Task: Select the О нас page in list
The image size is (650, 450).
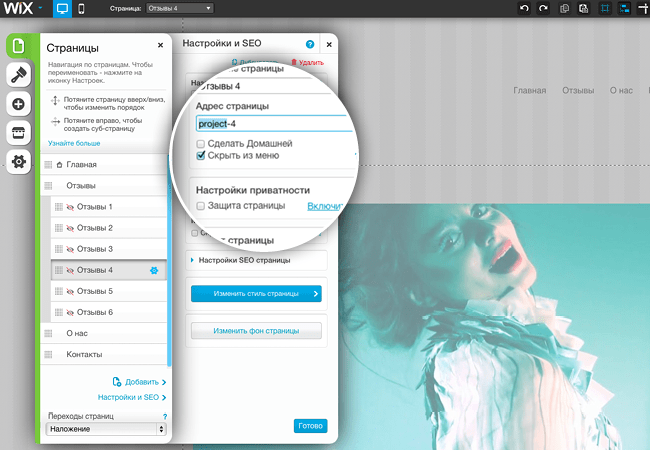Action: tap(104, 333)
